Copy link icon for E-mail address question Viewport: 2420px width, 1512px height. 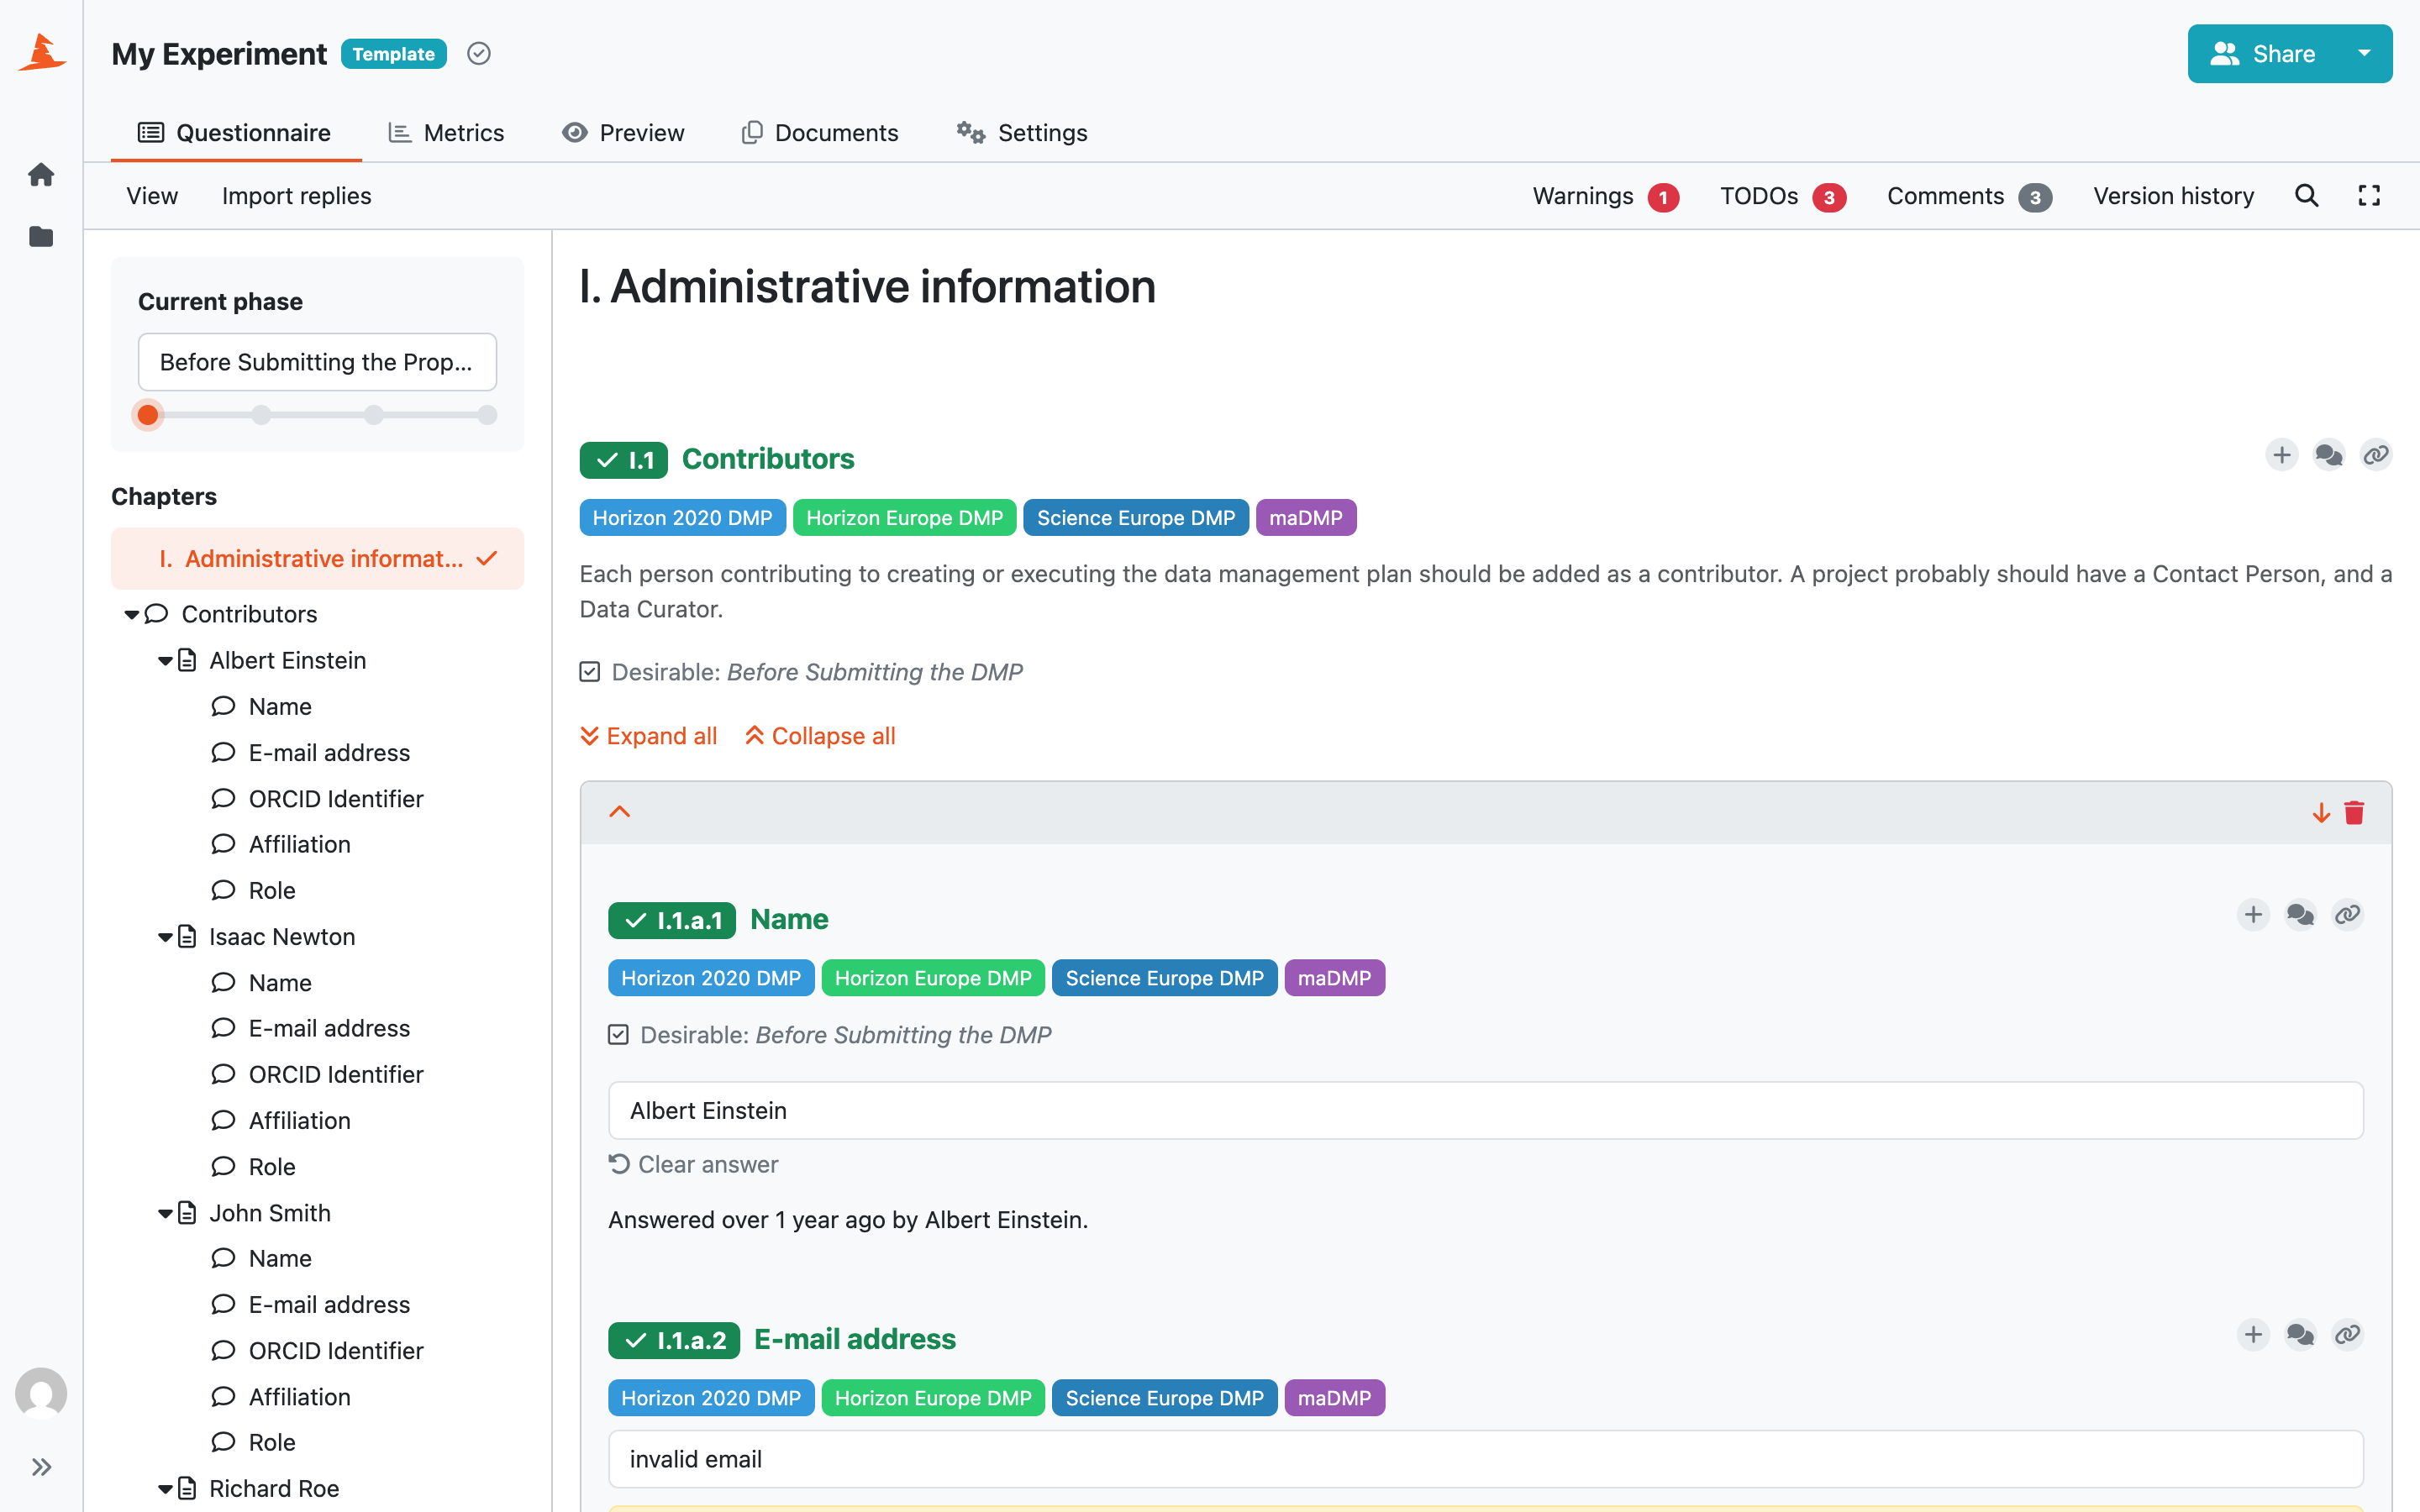pyautogui.click(x=2347, y=1335)
